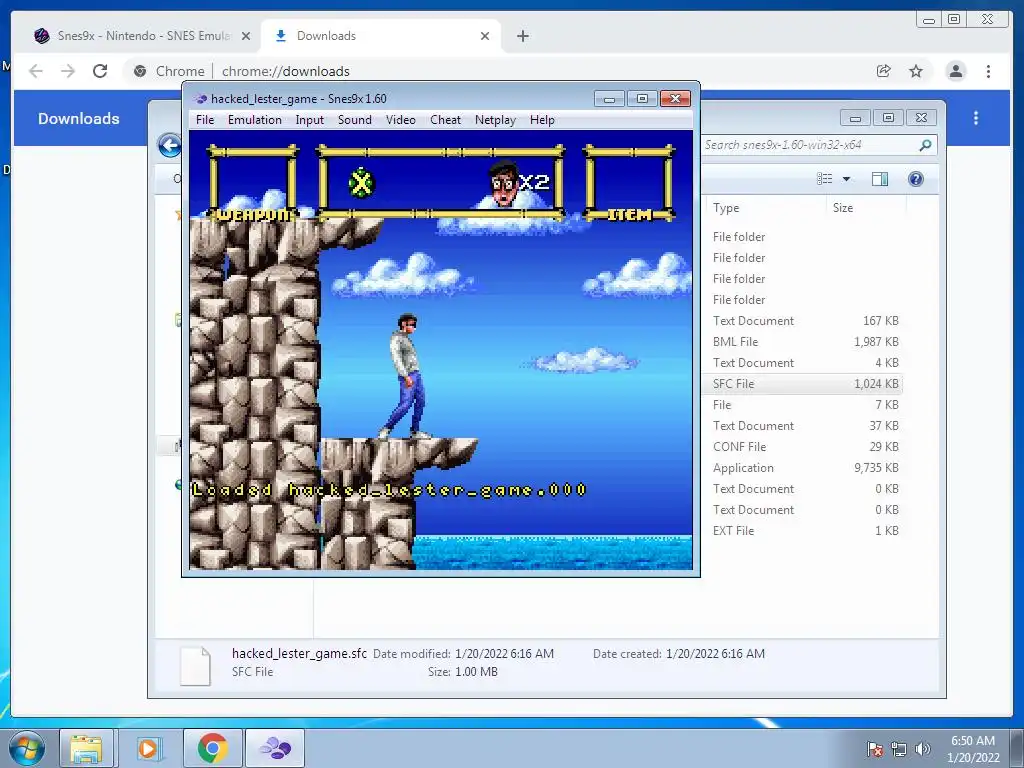Click the Snes9x window title bar icon
This screenshot has height=768, width=1024.
click(201, 99)
